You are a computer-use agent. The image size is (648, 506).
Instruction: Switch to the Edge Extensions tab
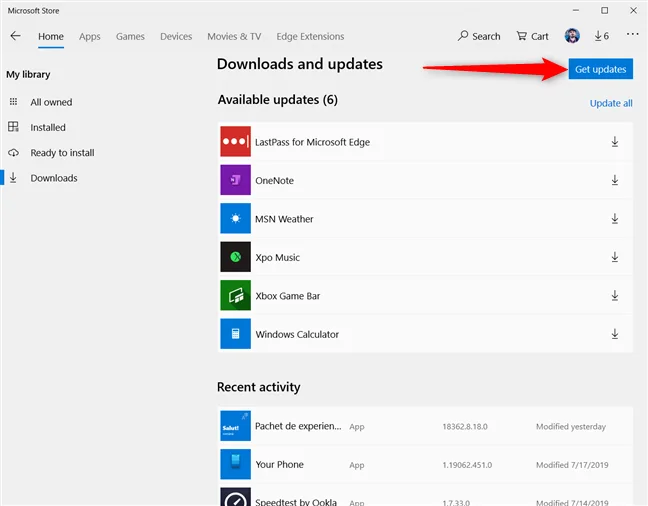point(310,36)
